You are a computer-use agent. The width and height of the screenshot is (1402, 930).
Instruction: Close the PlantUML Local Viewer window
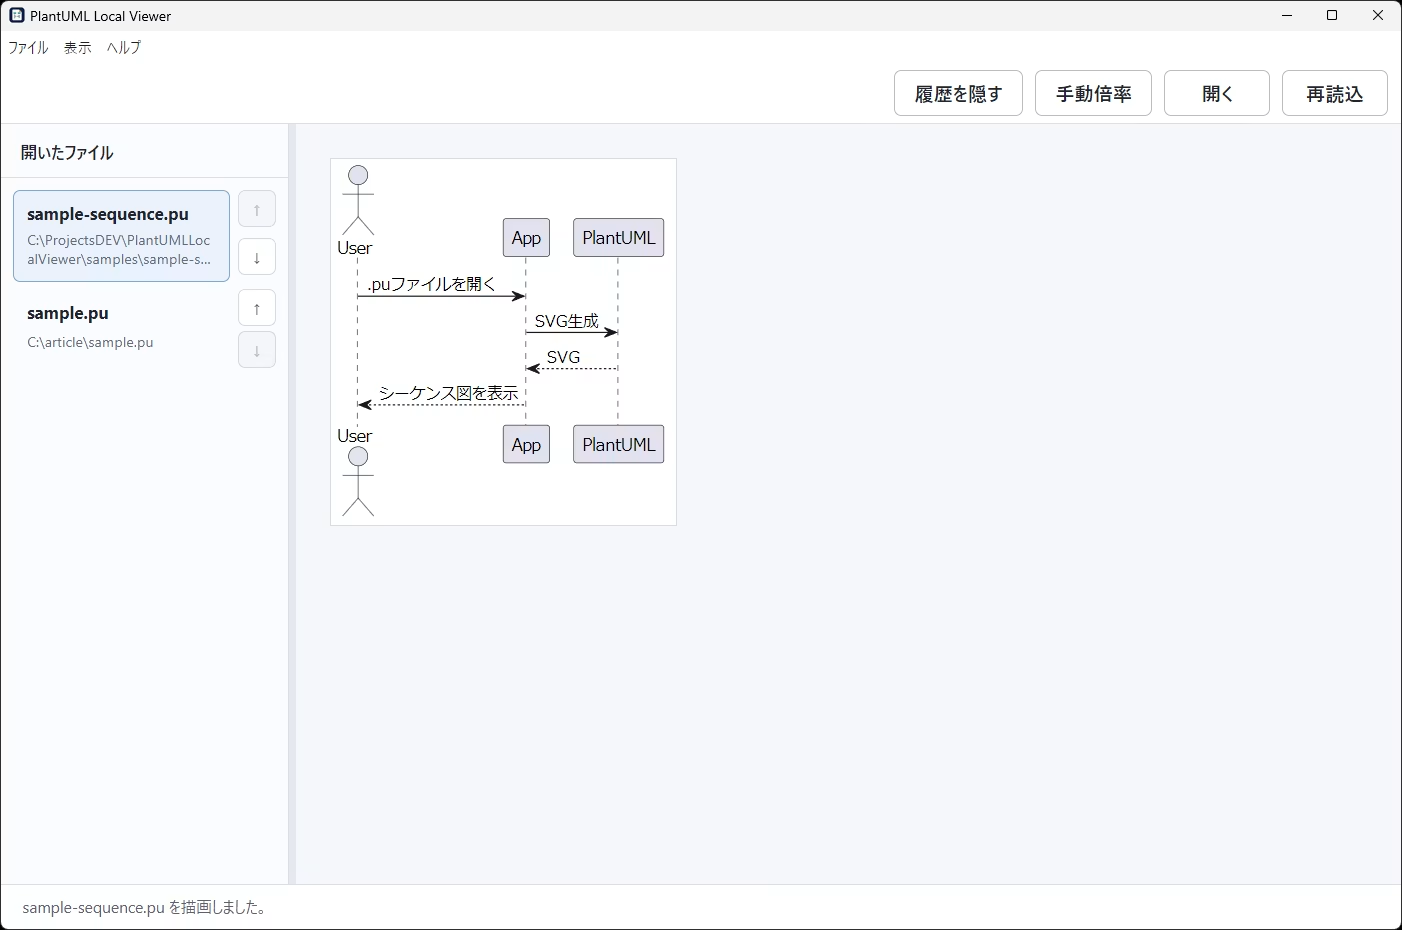point(1378,15)
